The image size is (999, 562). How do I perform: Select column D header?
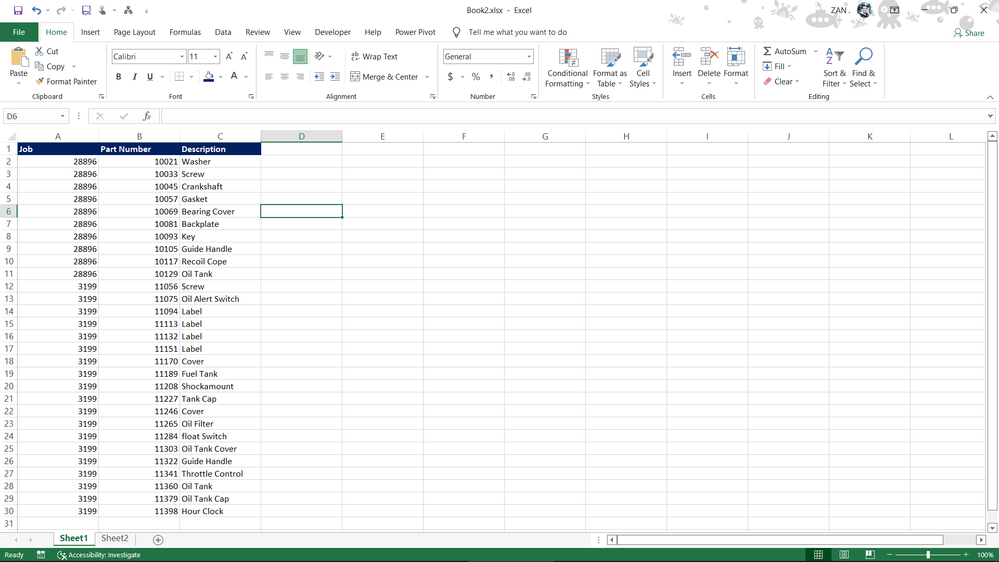301,136
